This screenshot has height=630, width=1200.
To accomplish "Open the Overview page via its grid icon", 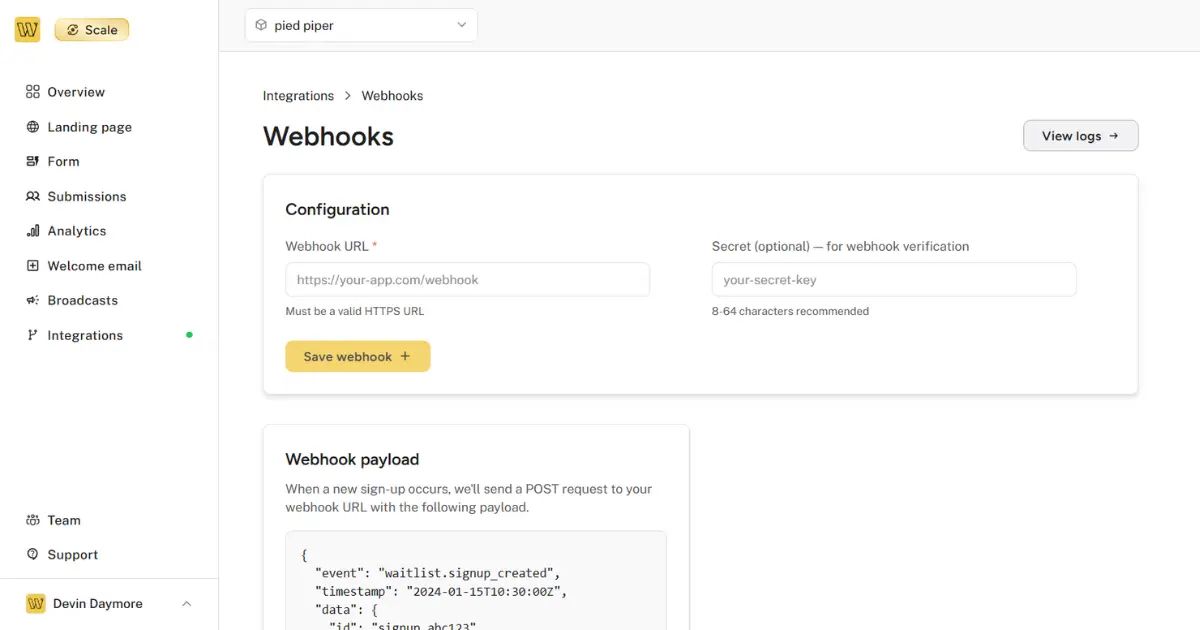I will tap(33, 91).
